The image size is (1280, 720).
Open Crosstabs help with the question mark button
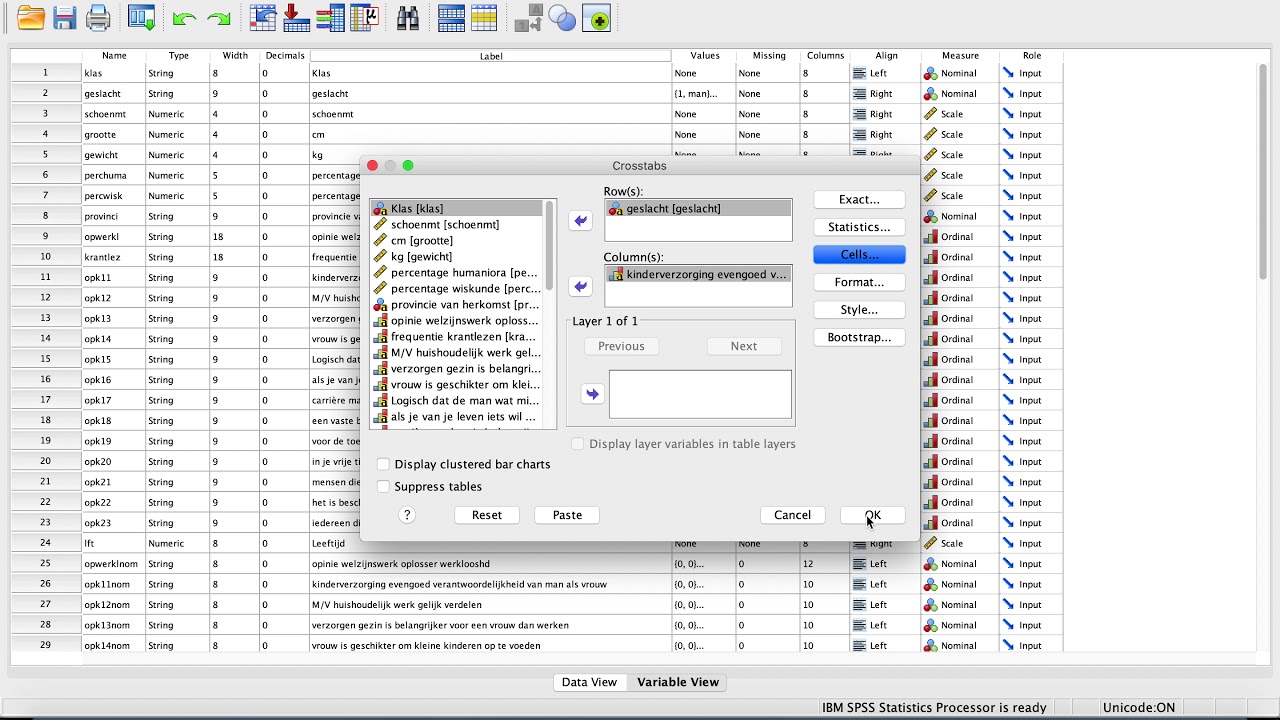[407, 515]
